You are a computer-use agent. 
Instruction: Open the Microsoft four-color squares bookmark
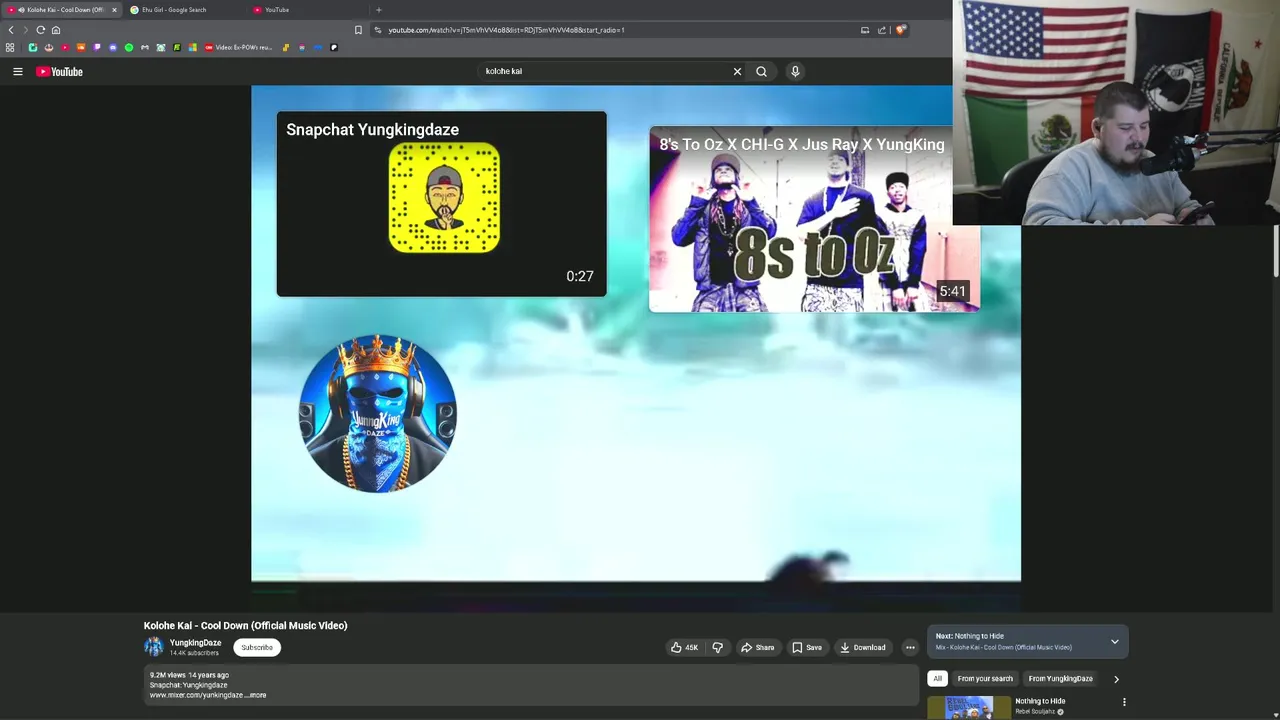tap(193, 47)
